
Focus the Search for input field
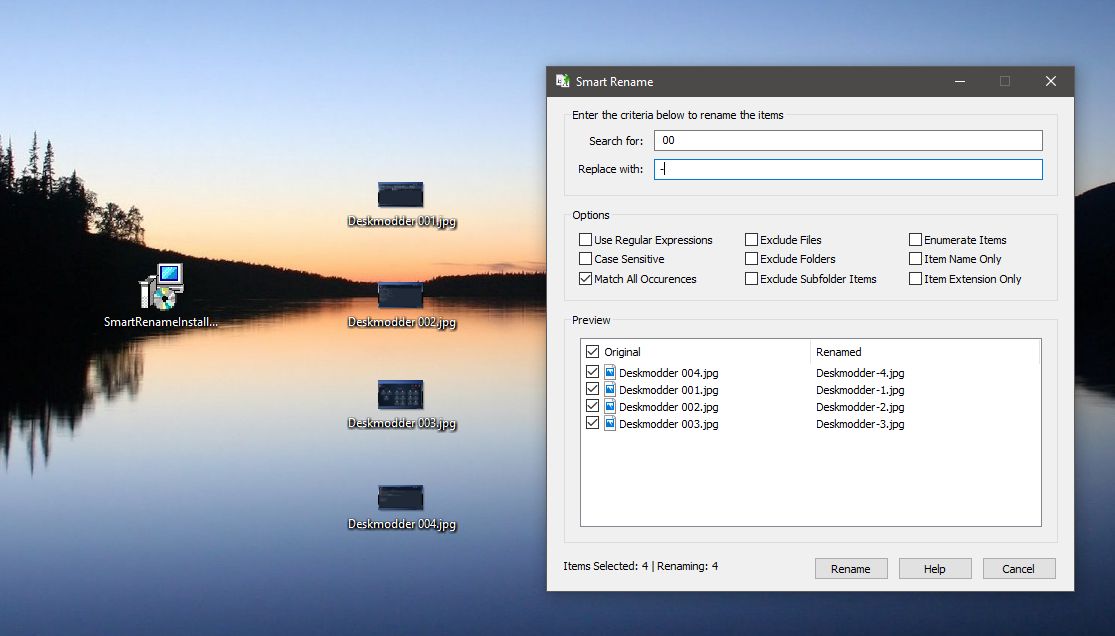point(848,140)
